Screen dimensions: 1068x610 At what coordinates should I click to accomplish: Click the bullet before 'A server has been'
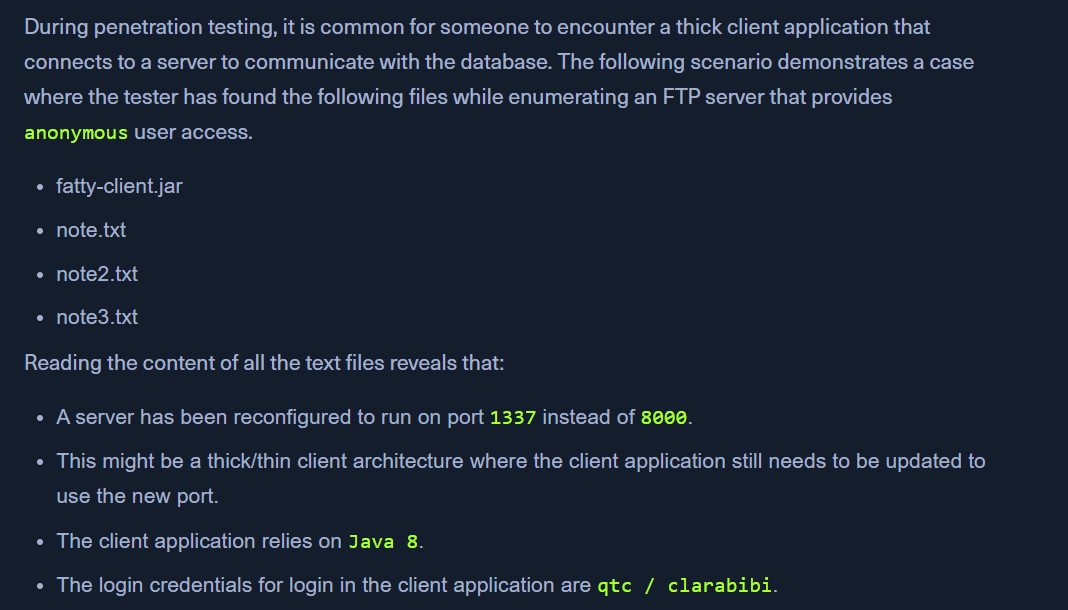[x=41, y=418]
